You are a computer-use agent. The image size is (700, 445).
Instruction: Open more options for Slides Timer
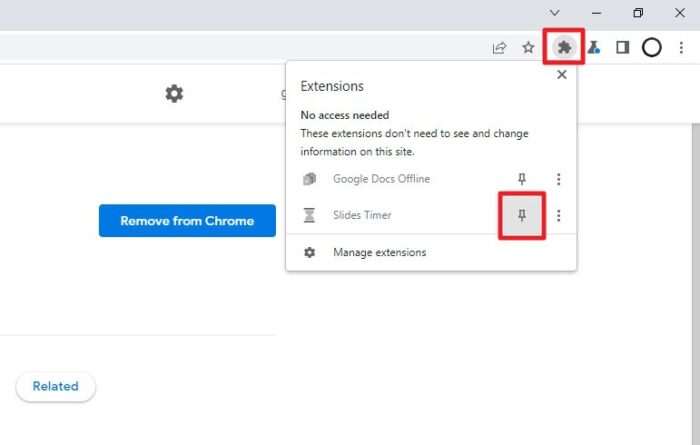558,216
